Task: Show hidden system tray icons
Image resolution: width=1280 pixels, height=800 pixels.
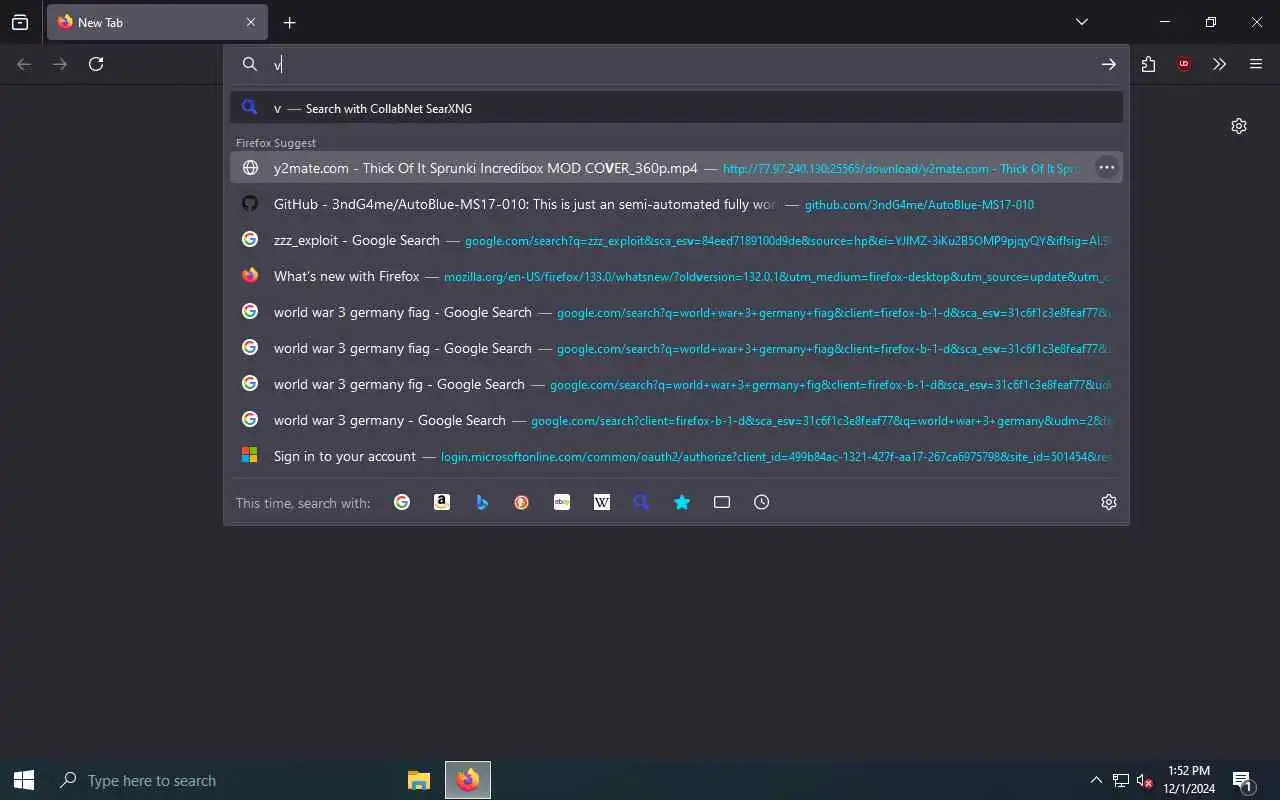Action: tap(1096, 780)
